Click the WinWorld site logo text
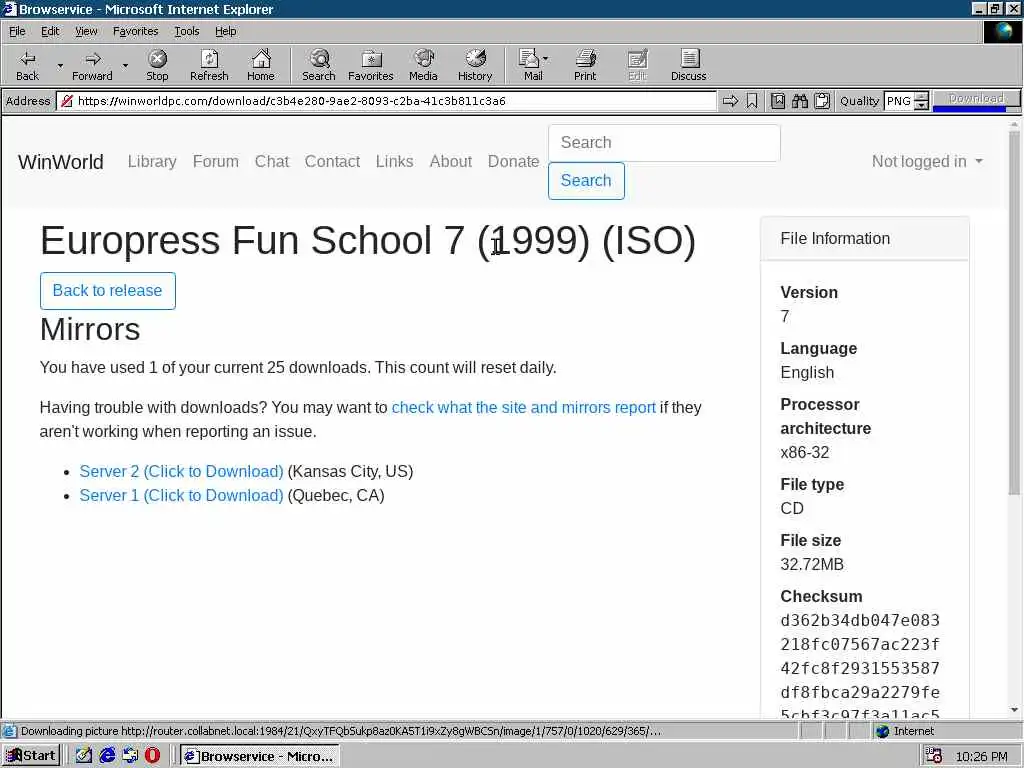 click(61, 161)
